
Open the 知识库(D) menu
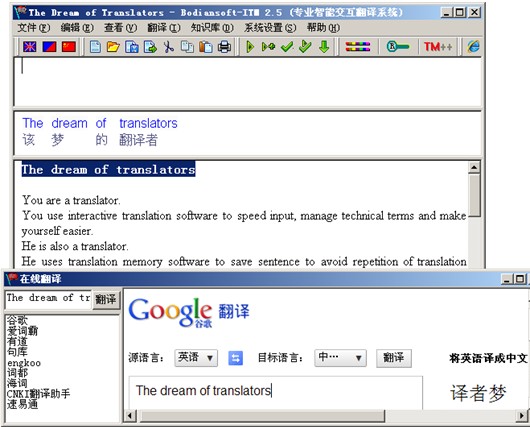[212, 28]
